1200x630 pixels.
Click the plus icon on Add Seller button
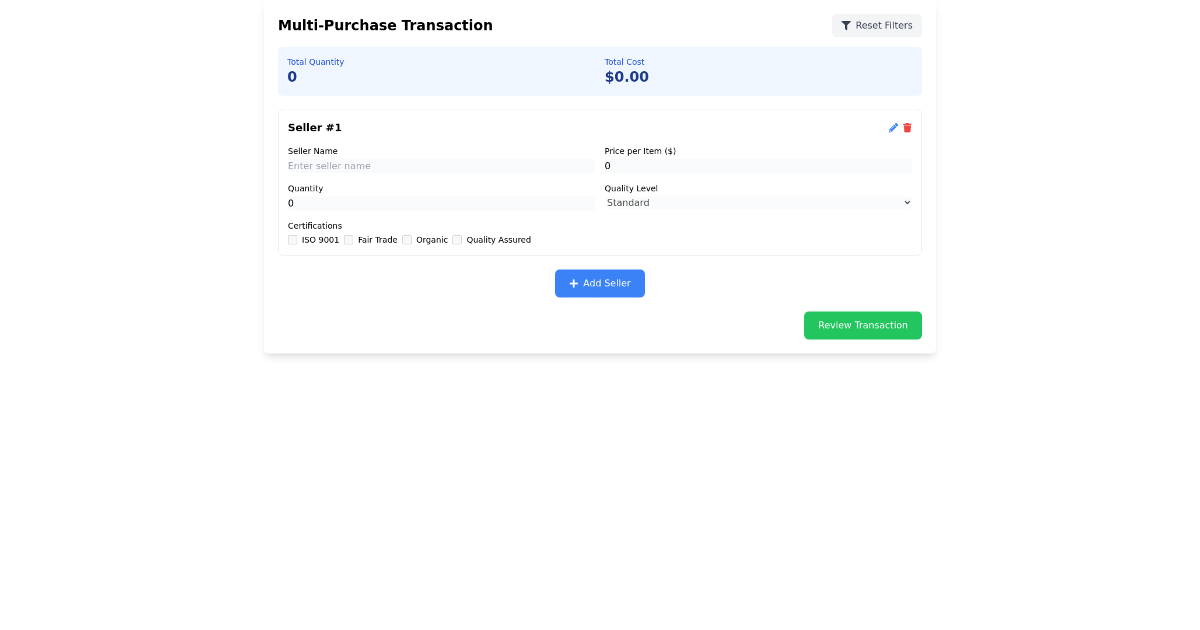point(572,283)
